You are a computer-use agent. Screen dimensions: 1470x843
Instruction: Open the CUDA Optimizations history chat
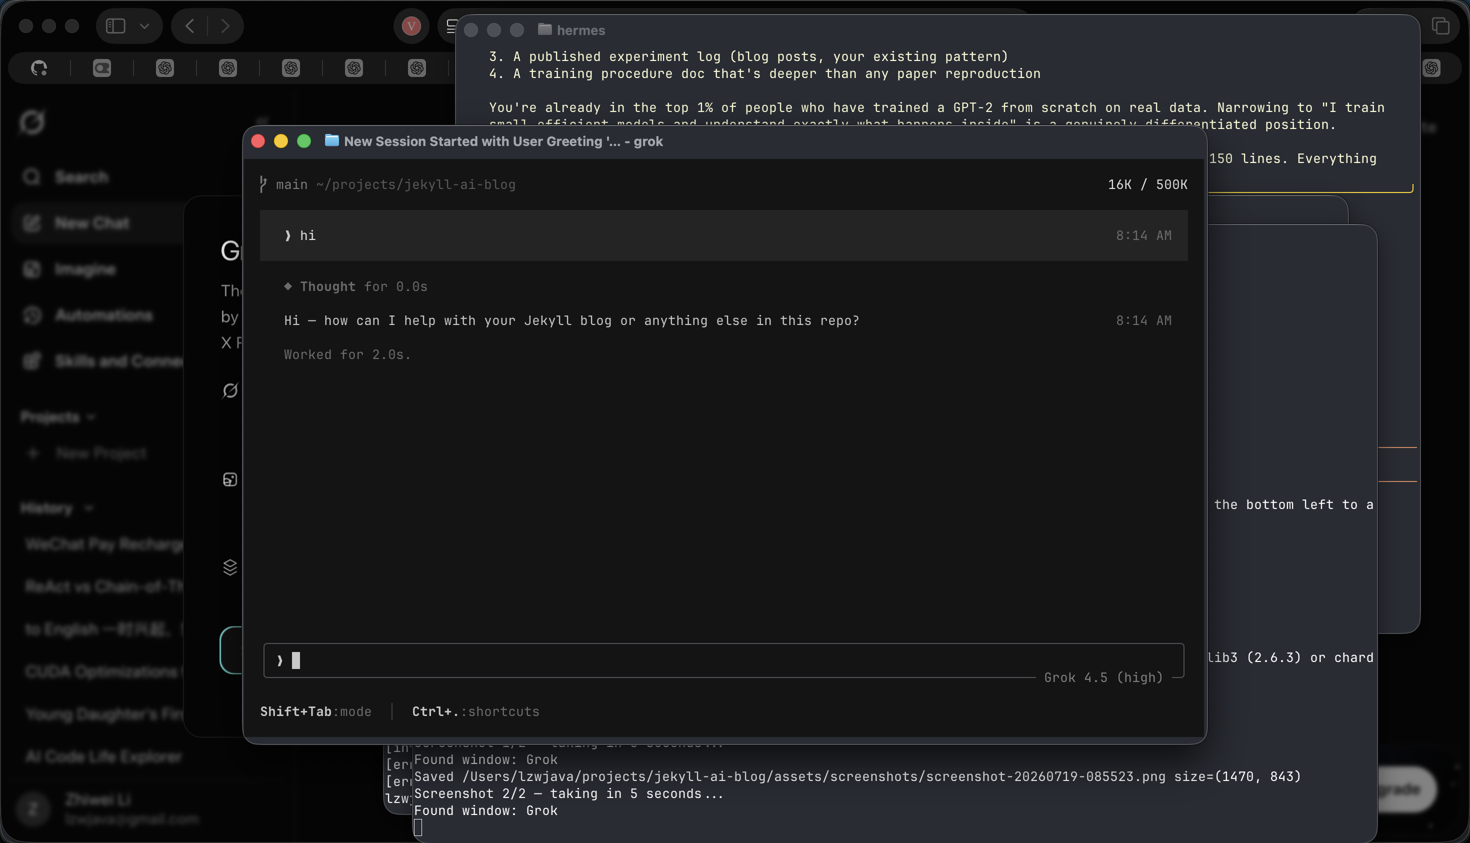tap(104, 671)
